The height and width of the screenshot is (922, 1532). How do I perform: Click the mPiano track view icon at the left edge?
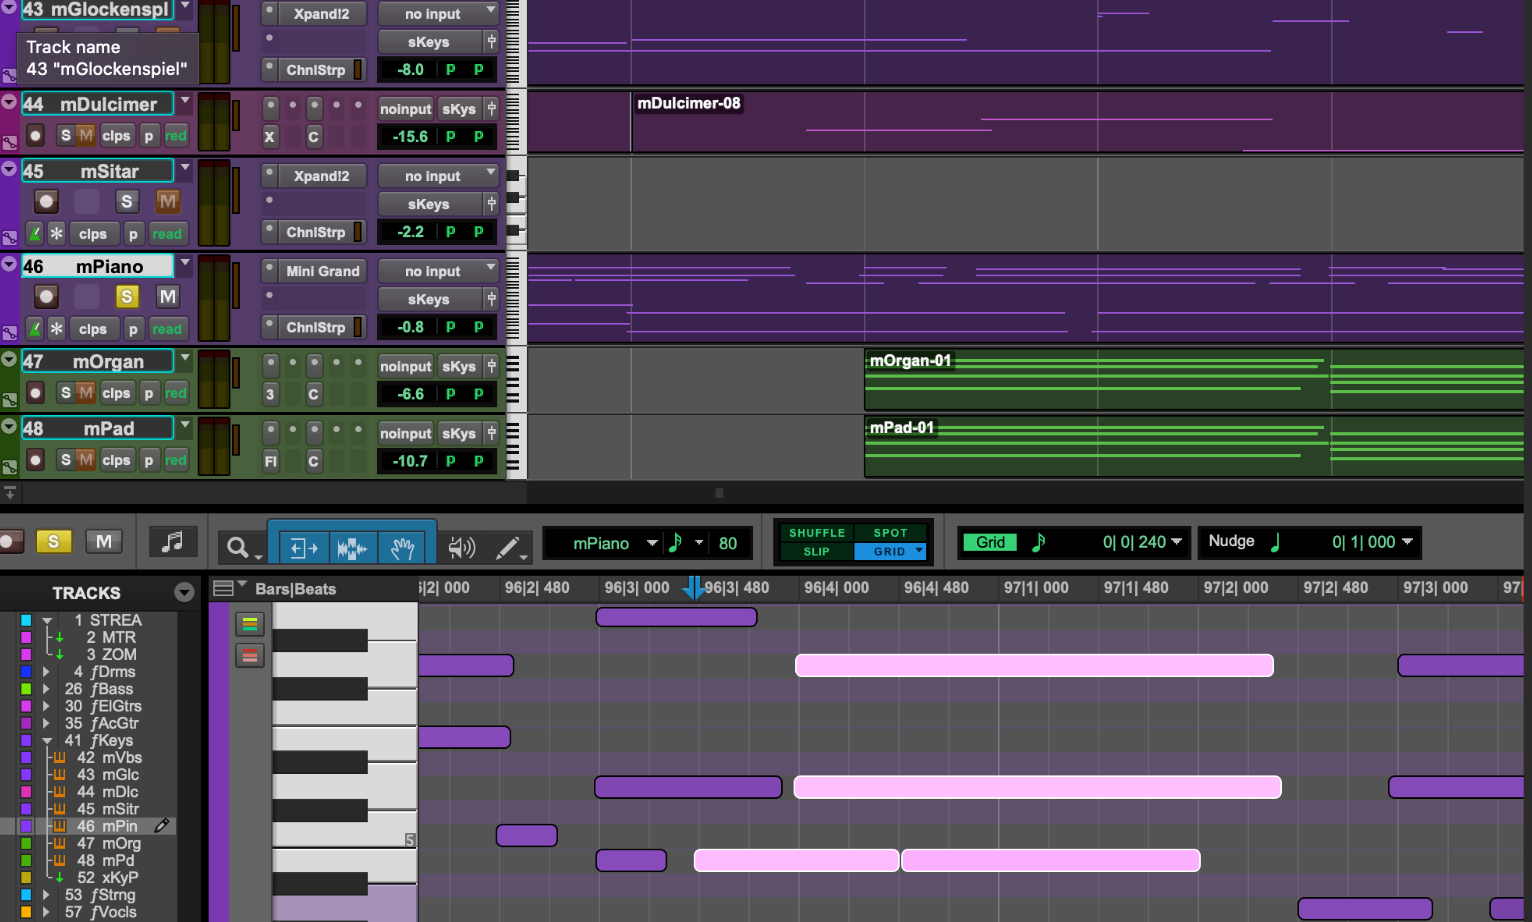pyautogui.click(x=9, y=333)
